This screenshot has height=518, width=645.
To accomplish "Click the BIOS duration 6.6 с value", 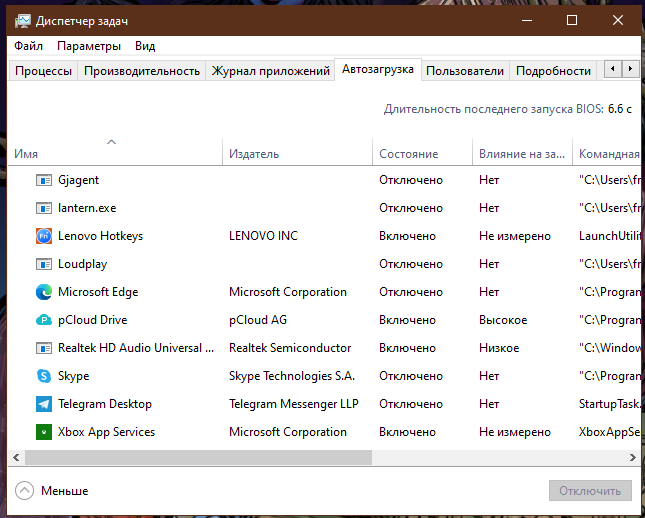I will click(x=620, y=109).
